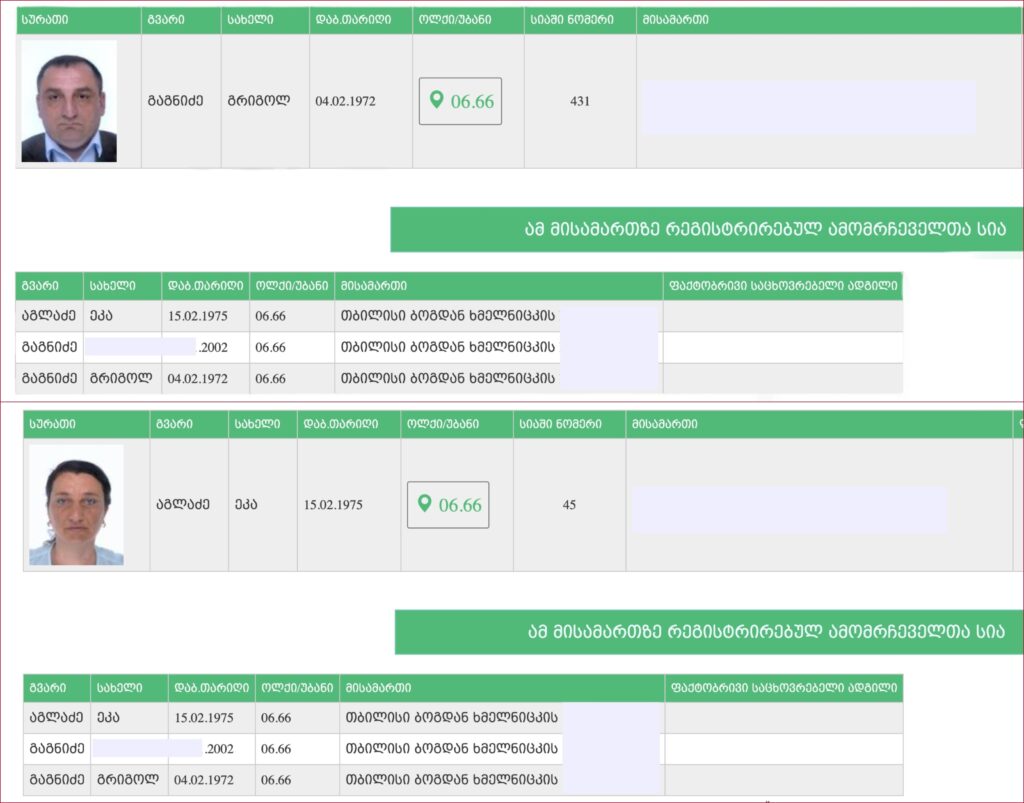Click the registered voters list banner below record 431

[x=707, y=229]
